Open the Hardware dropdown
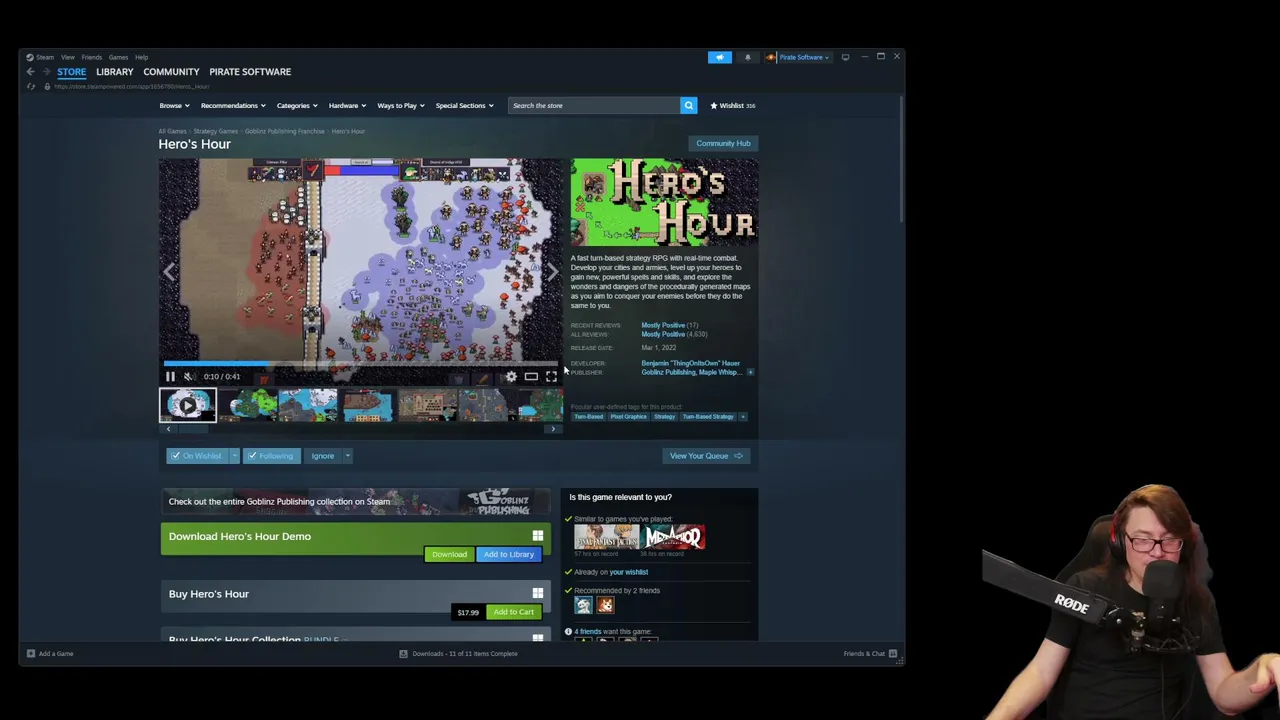The image size is (1280, 720). coord(347,105)
